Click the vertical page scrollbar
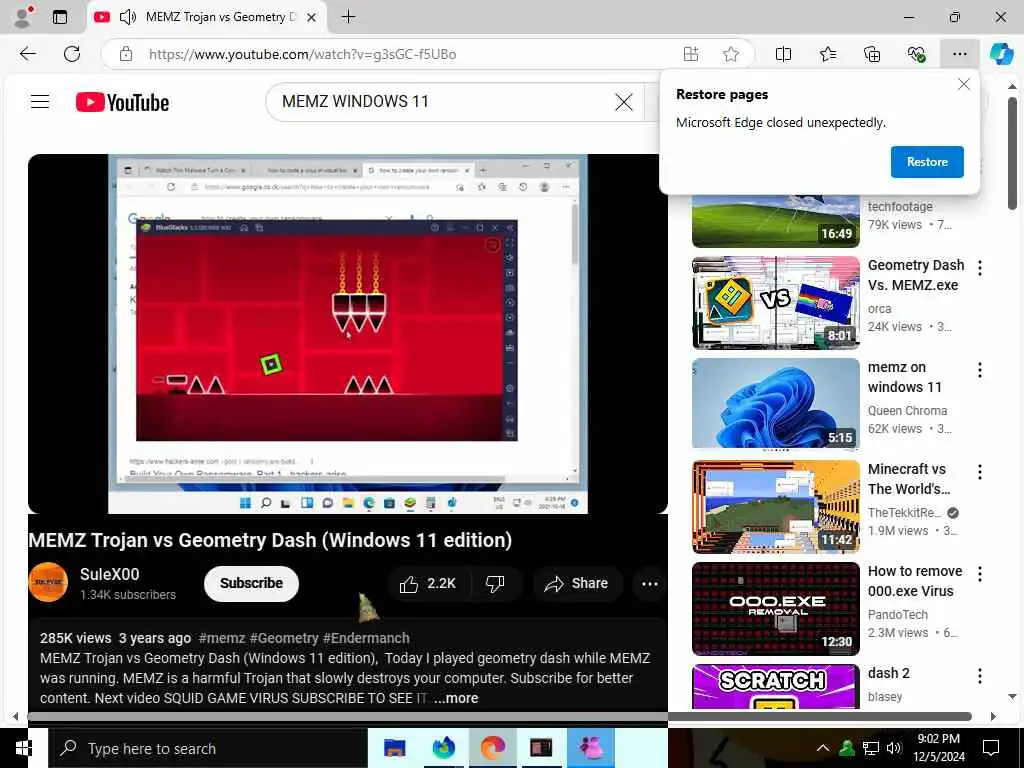This screenshot has width=1024, height=768. 1012,153
